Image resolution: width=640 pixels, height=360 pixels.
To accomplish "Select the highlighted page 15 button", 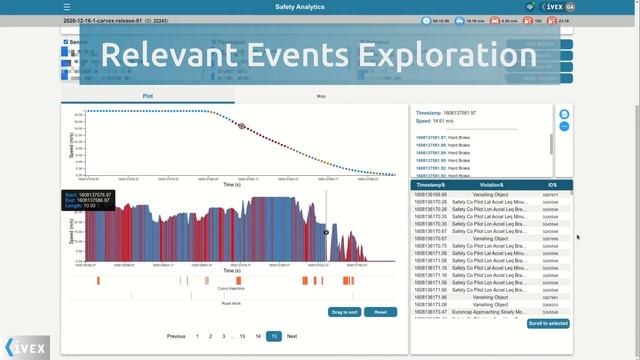I will coord(274,336).
